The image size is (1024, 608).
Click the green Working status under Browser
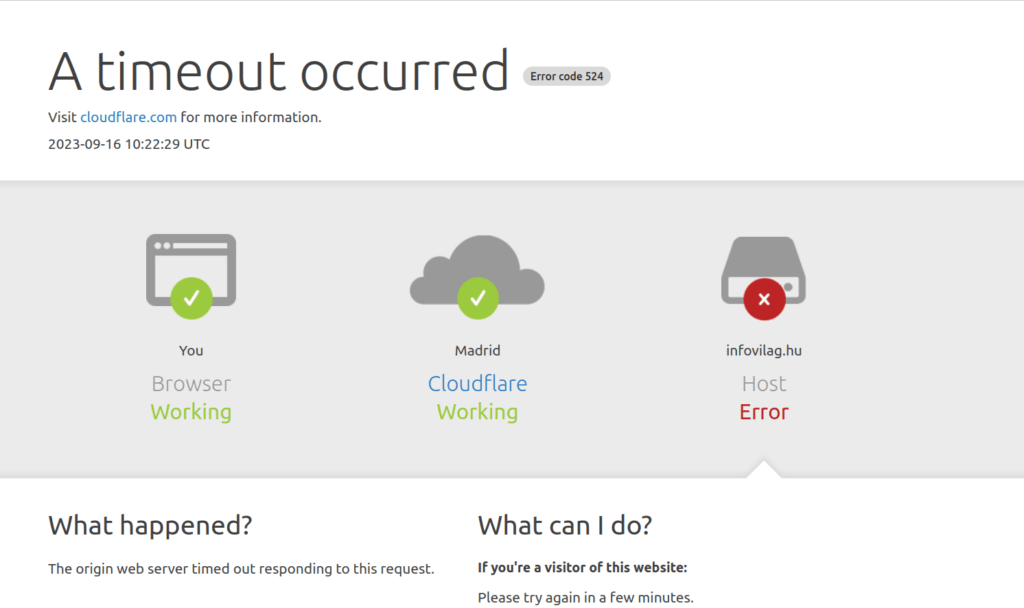[x=191, y=412]
